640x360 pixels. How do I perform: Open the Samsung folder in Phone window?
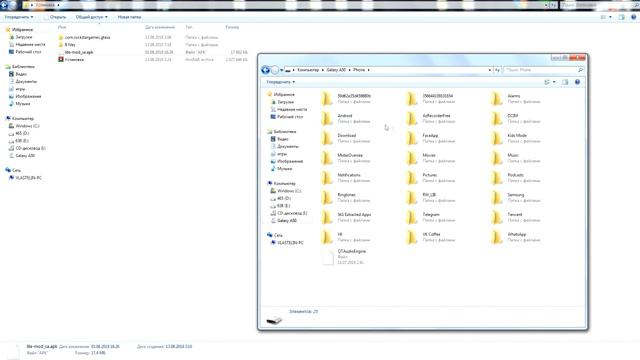(515, 198)
